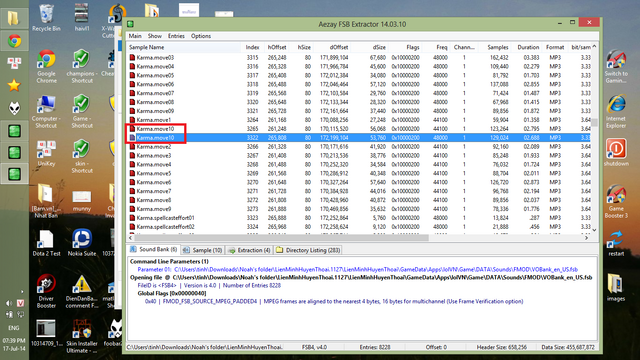Image resolution: width=640 pixels, height=360 pixels.
Task: Click the ENG language indicator in taskbar
Action: pyautogui.click(x=13, y=328)
